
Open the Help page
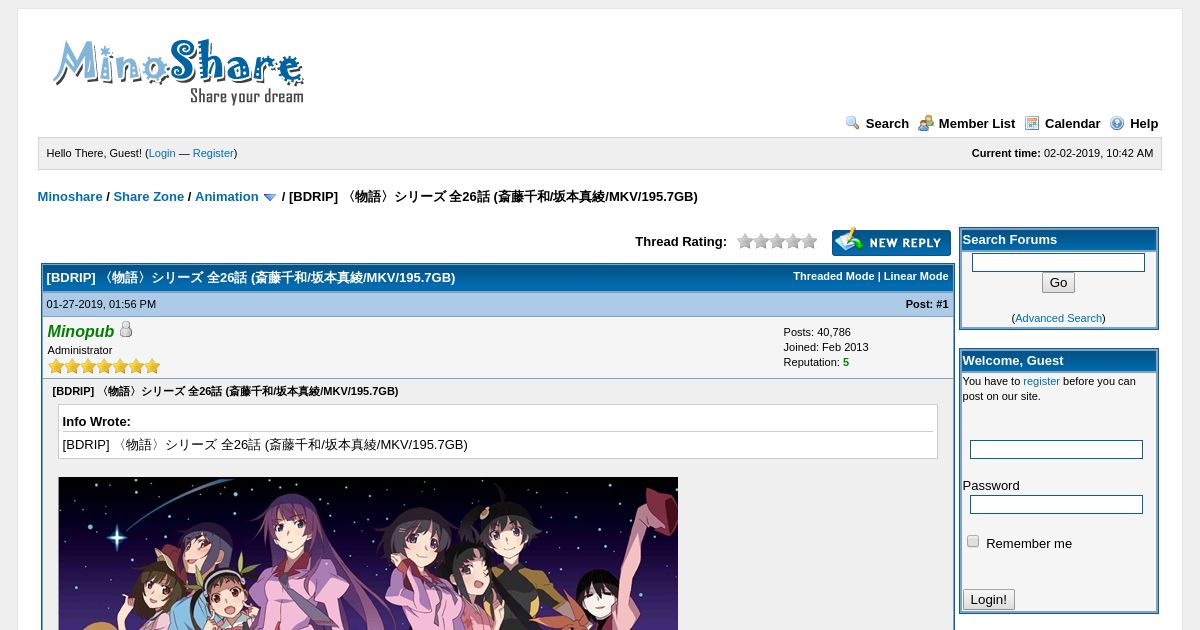point(1144,124)
